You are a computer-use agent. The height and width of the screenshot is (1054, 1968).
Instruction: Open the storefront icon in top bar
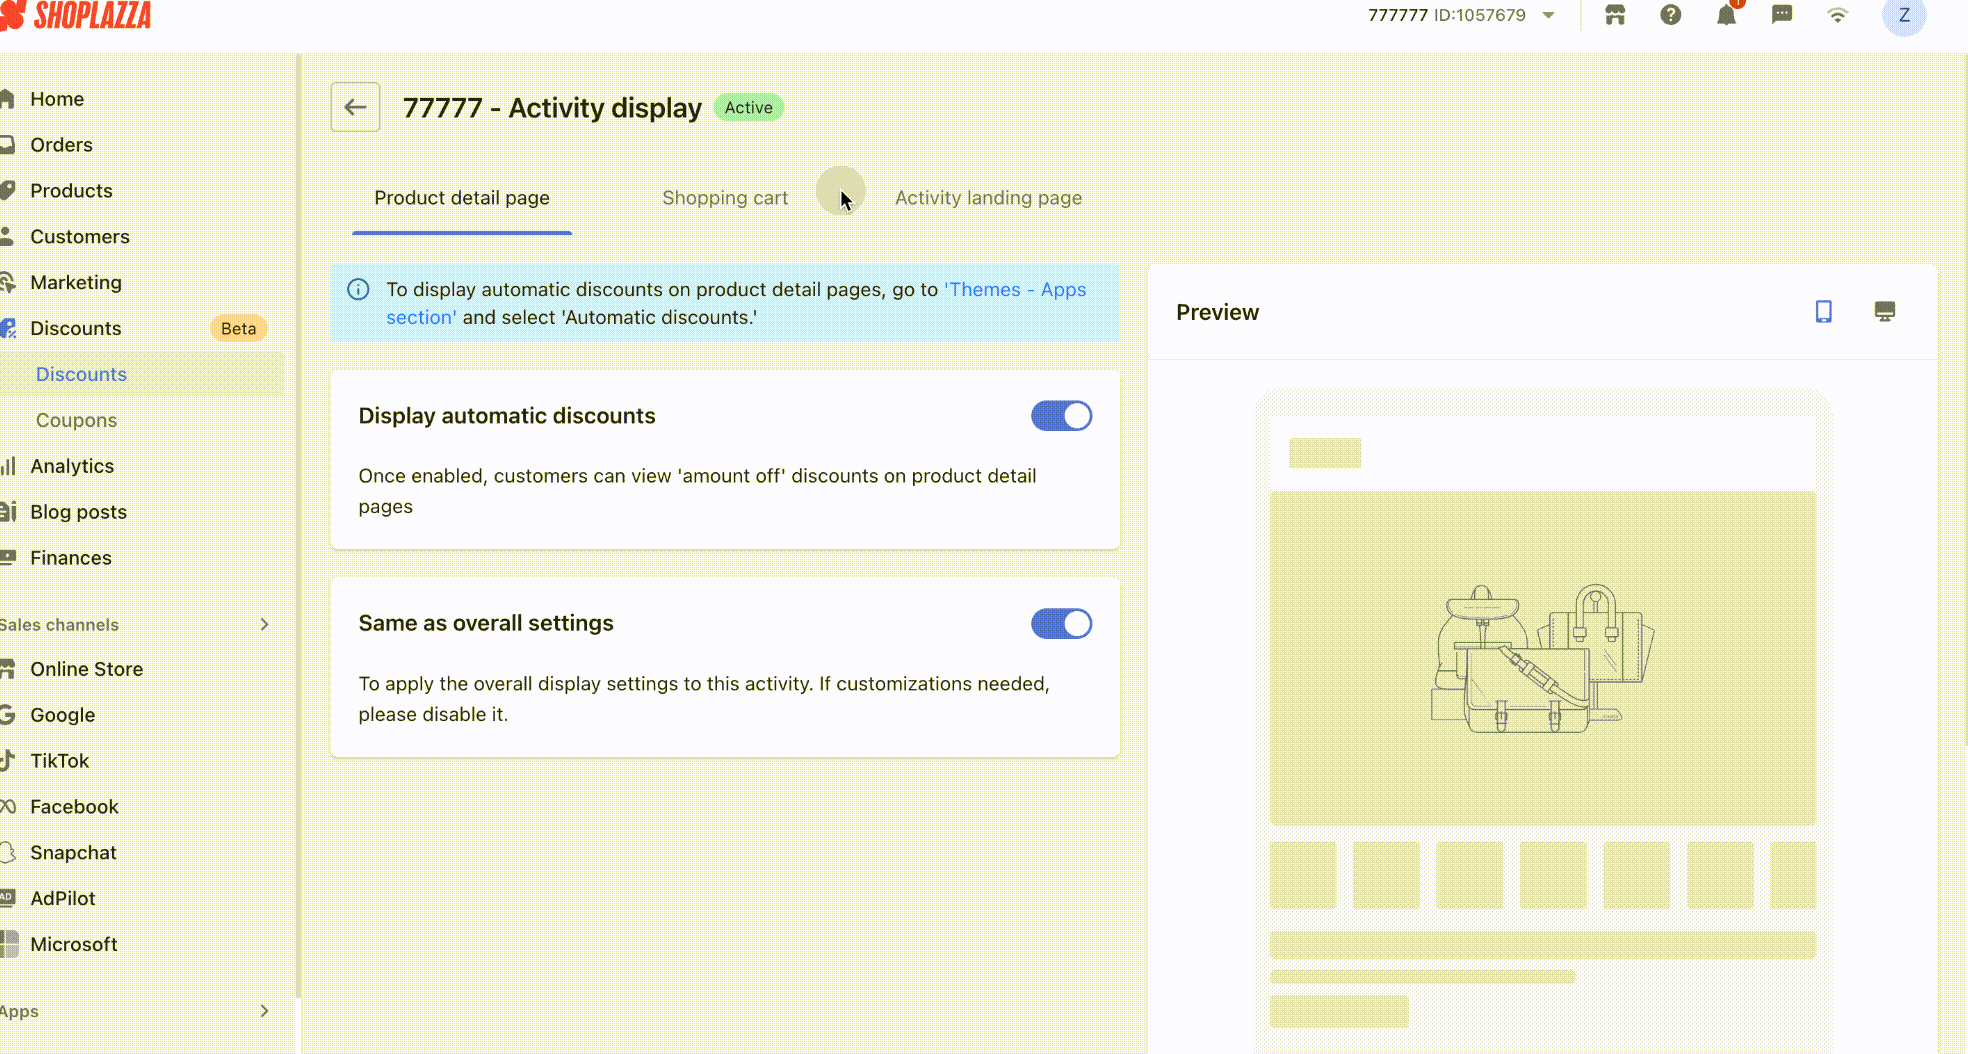pos(1615,15)
